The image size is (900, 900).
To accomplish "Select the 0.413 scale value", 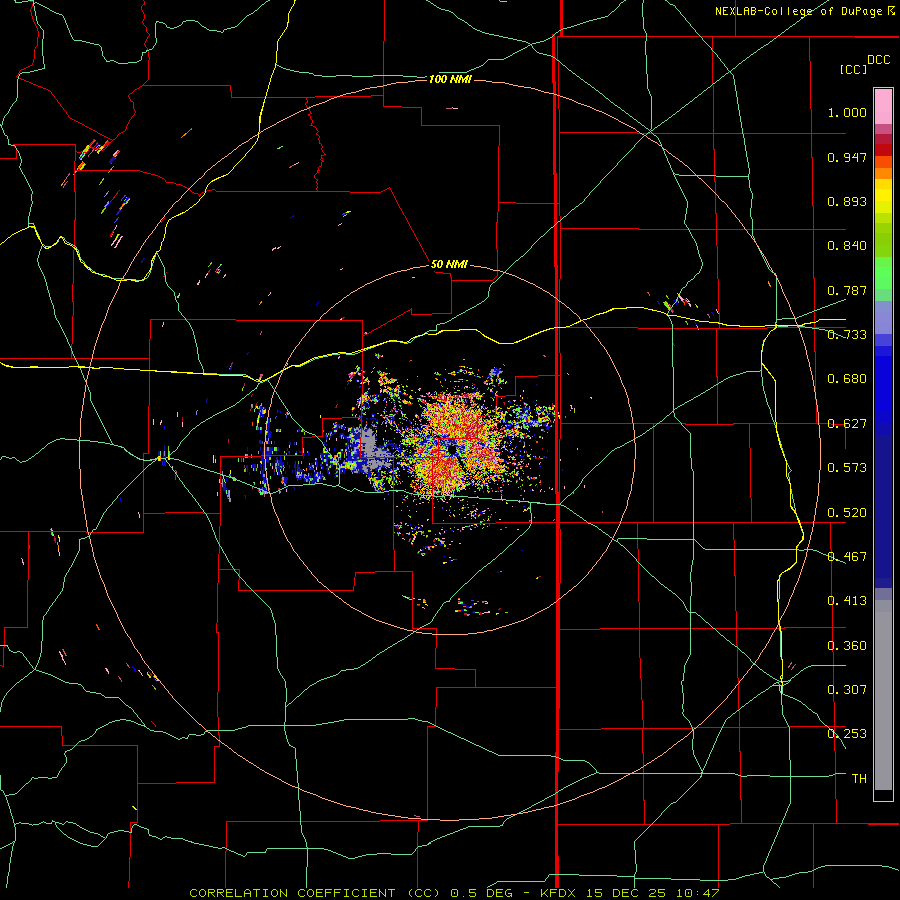I will point(847,601).
